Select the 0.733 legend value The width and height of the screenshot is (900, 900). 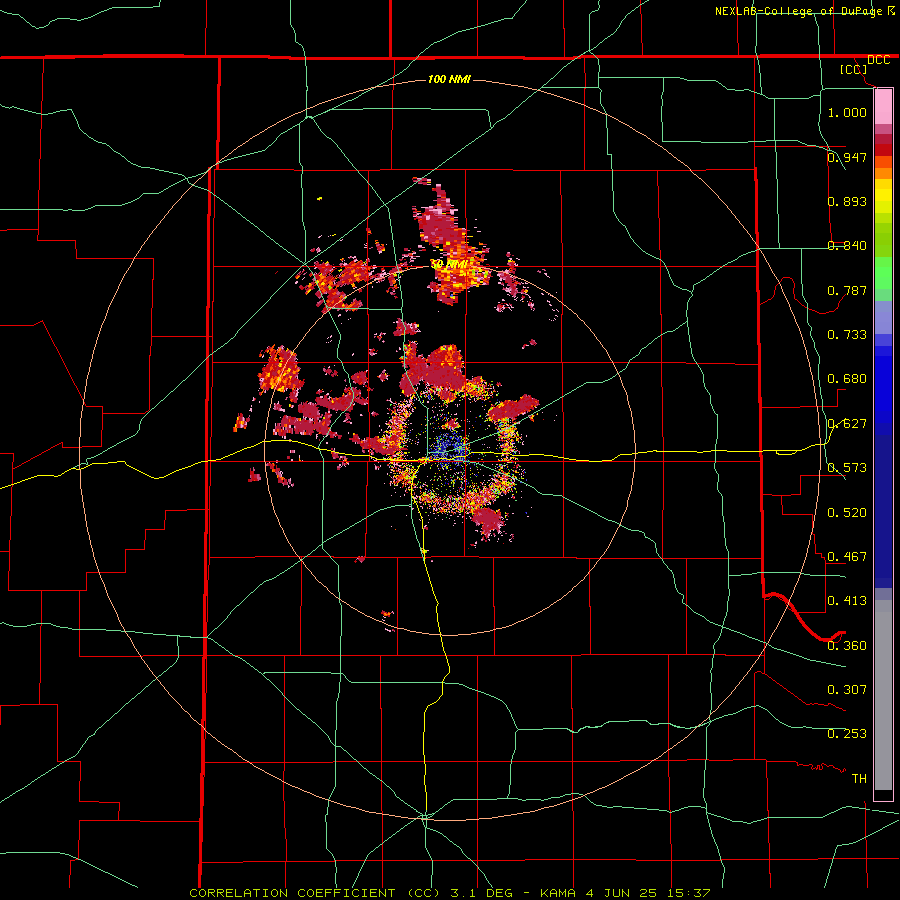pyautogui.click(x=847, y=334)
